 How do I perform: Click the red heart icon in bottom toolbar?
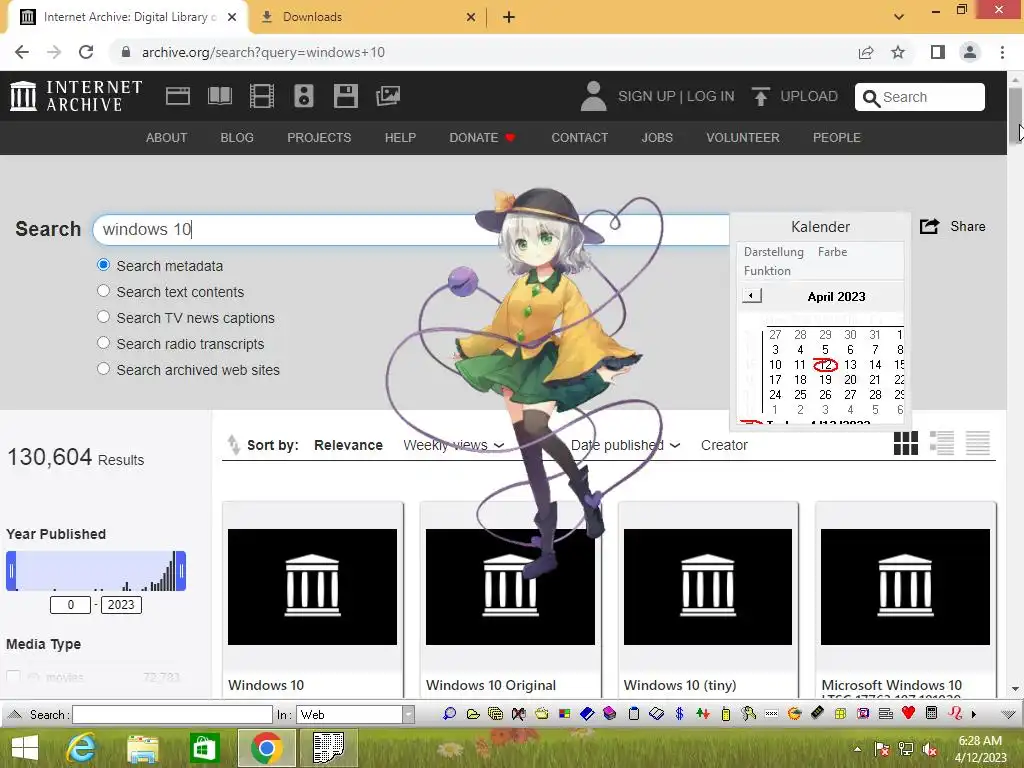click(x=908, y=714)
